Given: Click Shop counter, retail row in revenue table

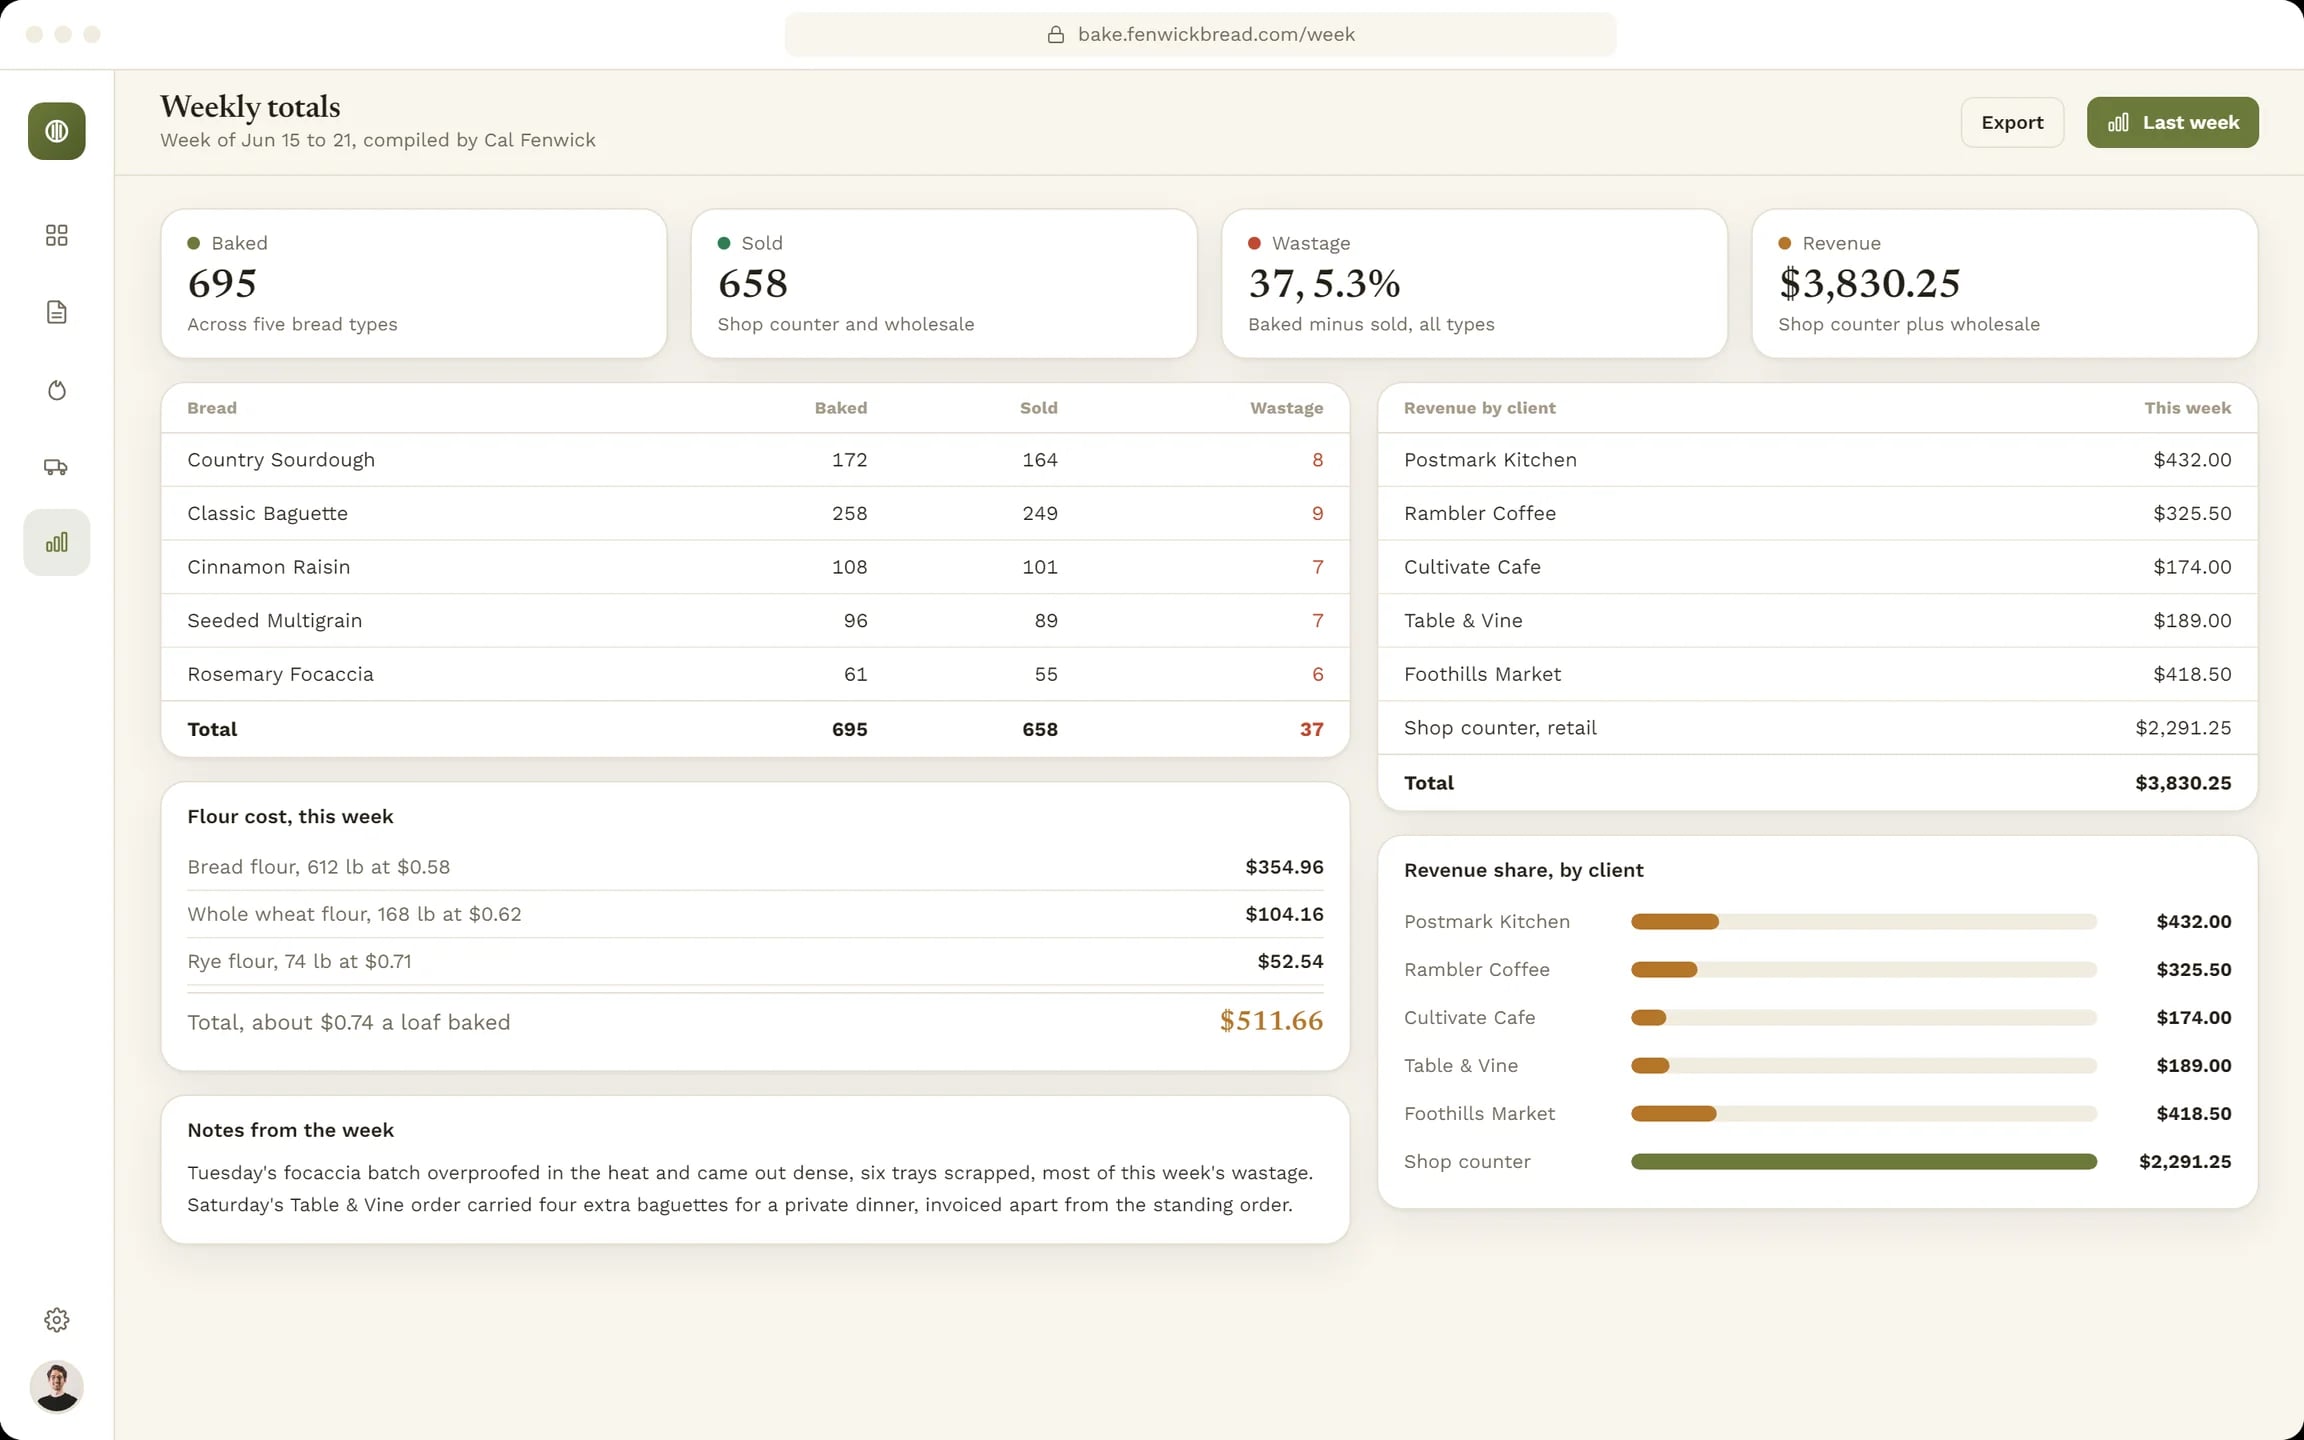Looking at the screenshot, I should coord(1817,728).
